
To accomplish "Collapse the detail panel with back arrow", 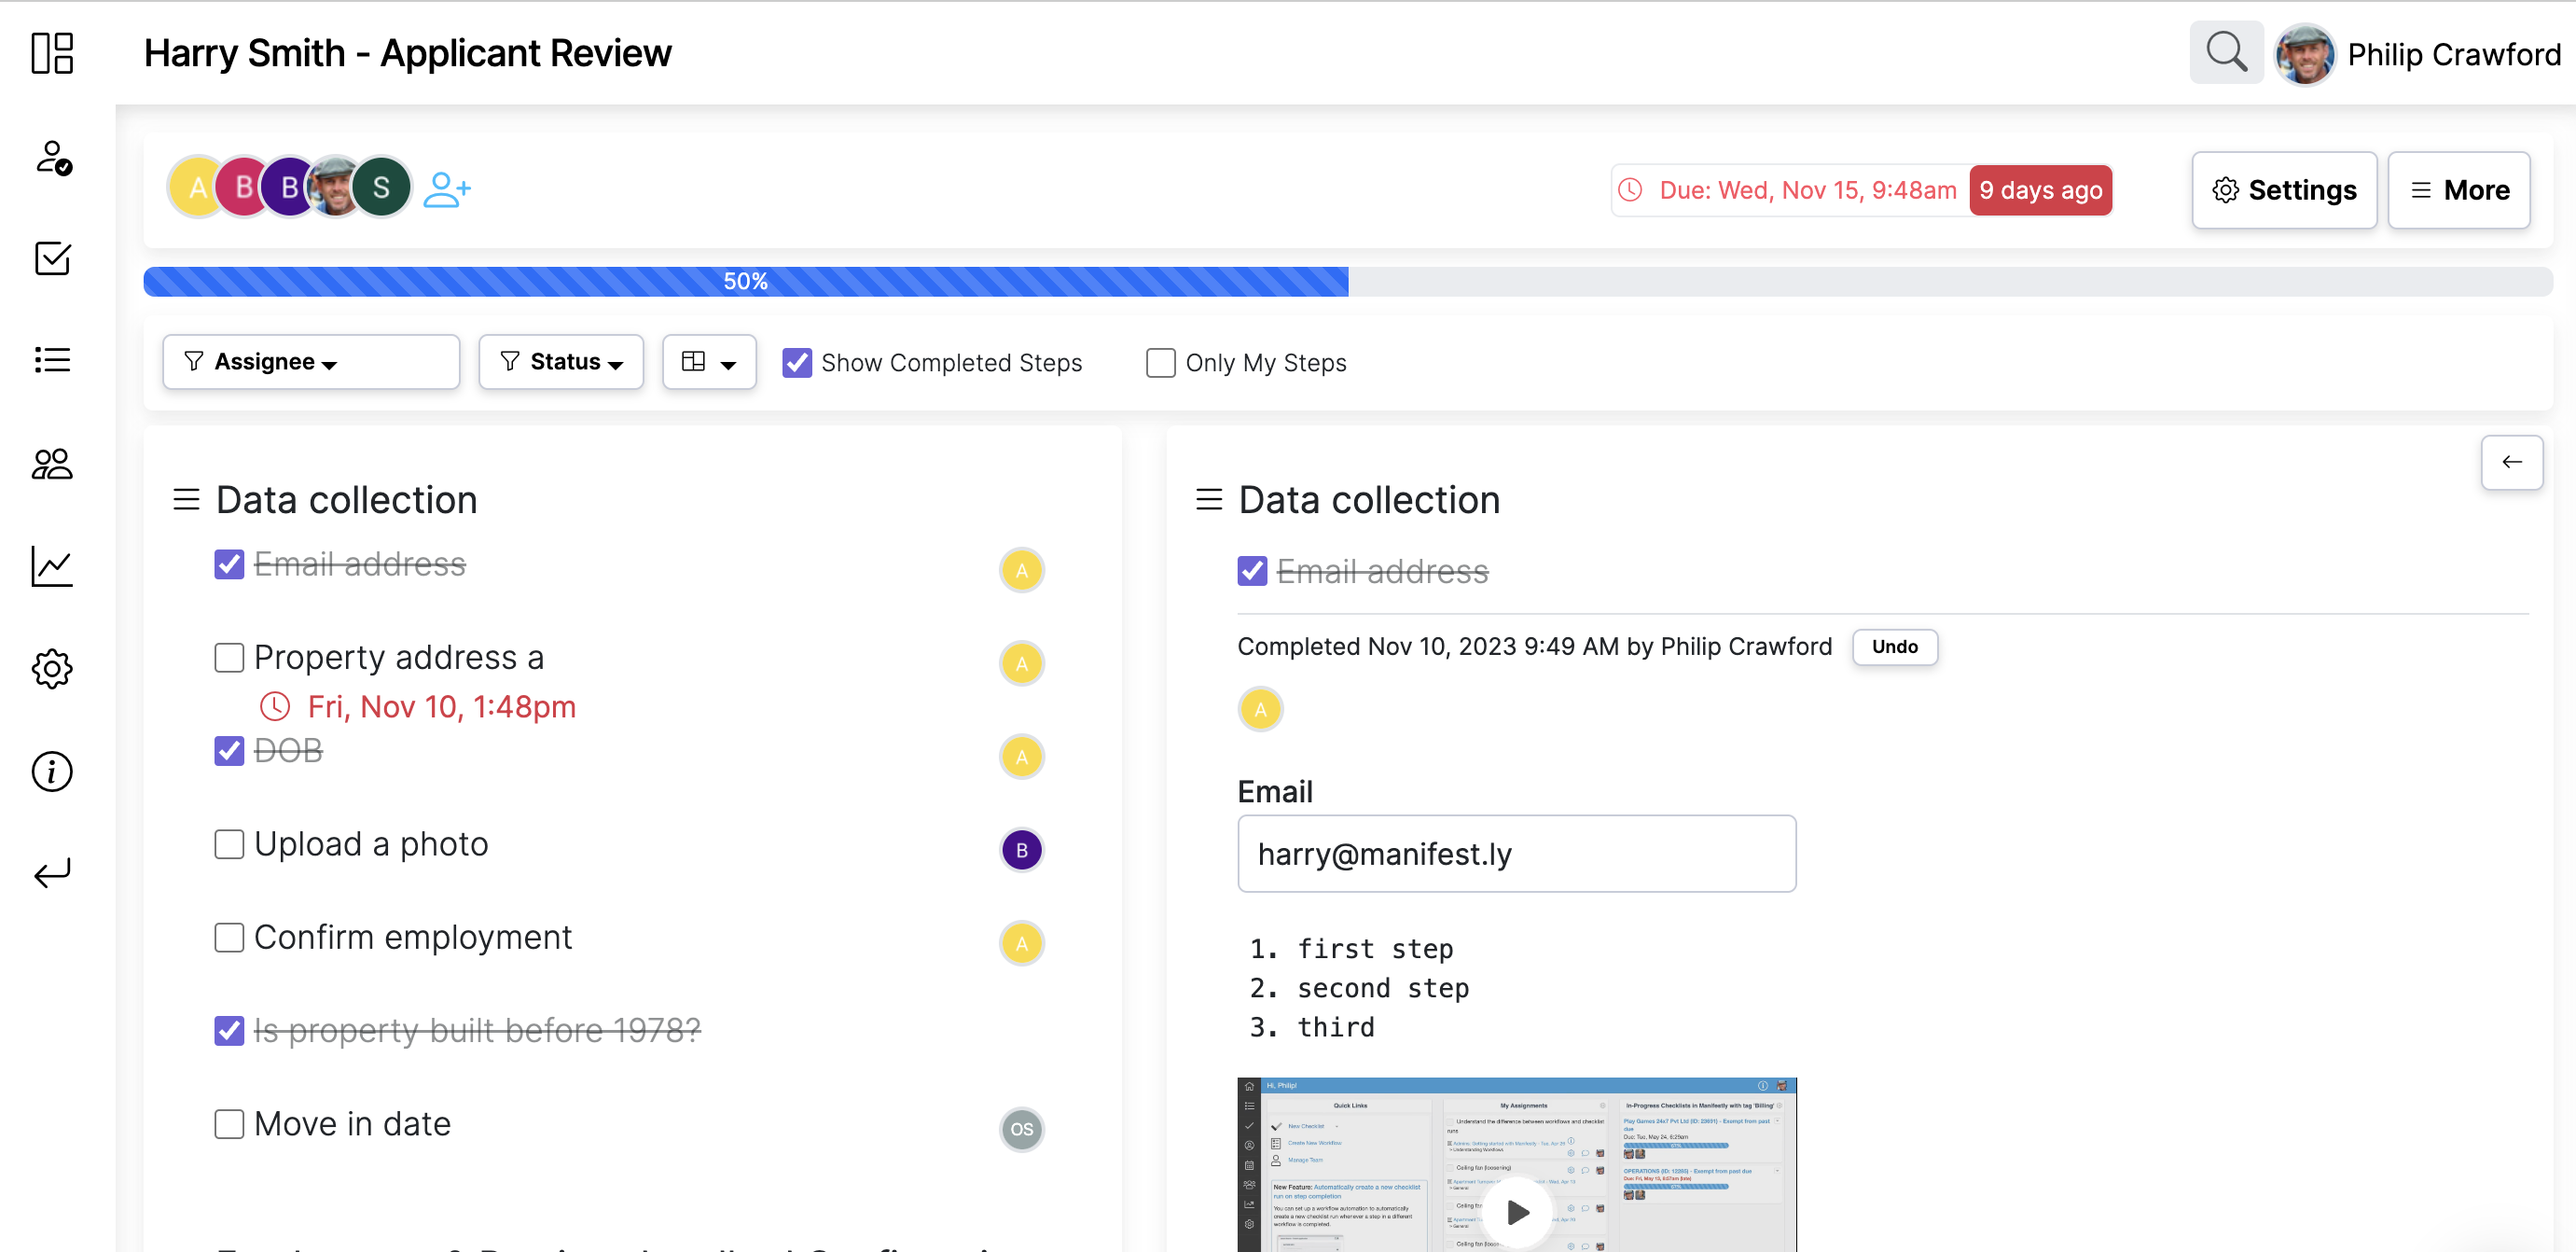I will pyautogui.click(x=2511, y=462).
